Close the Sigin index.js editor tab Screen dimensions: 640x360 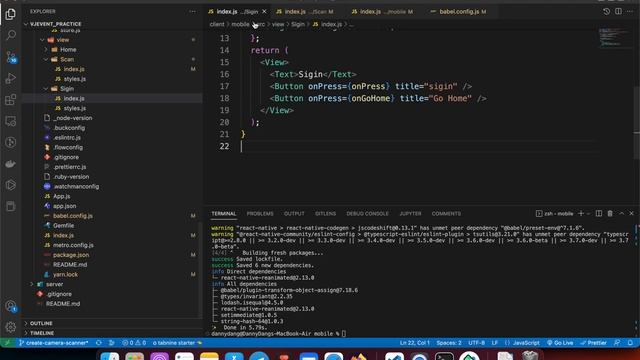pyautogui.click(x=264, y=11)
